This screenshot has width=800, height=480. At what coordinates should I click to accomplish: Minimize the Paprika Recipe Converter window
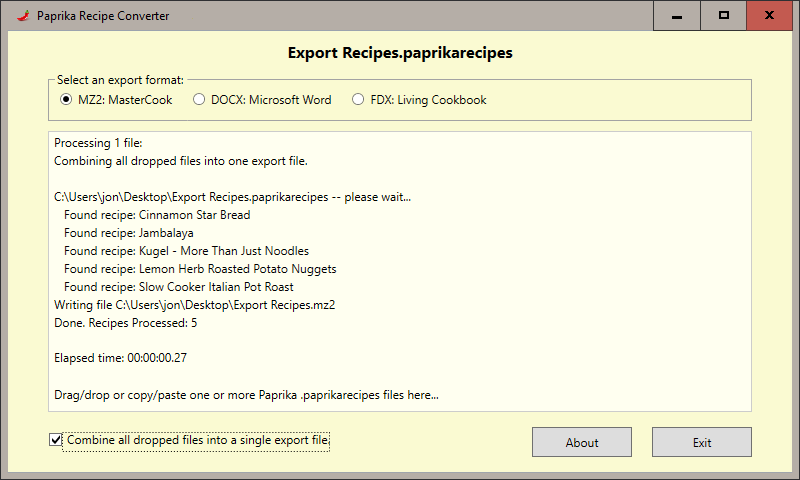[679, 16]
